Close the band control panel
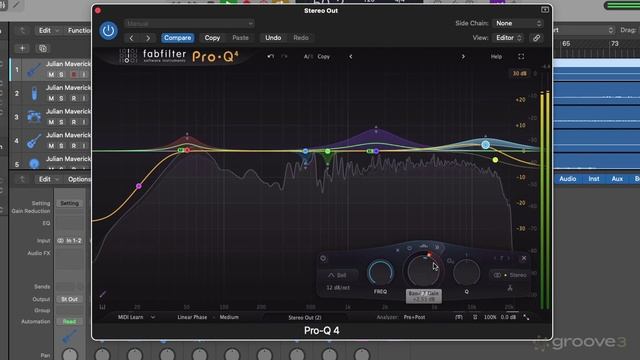This screenshot has width=640, height=360. click(x=524, y=258)
